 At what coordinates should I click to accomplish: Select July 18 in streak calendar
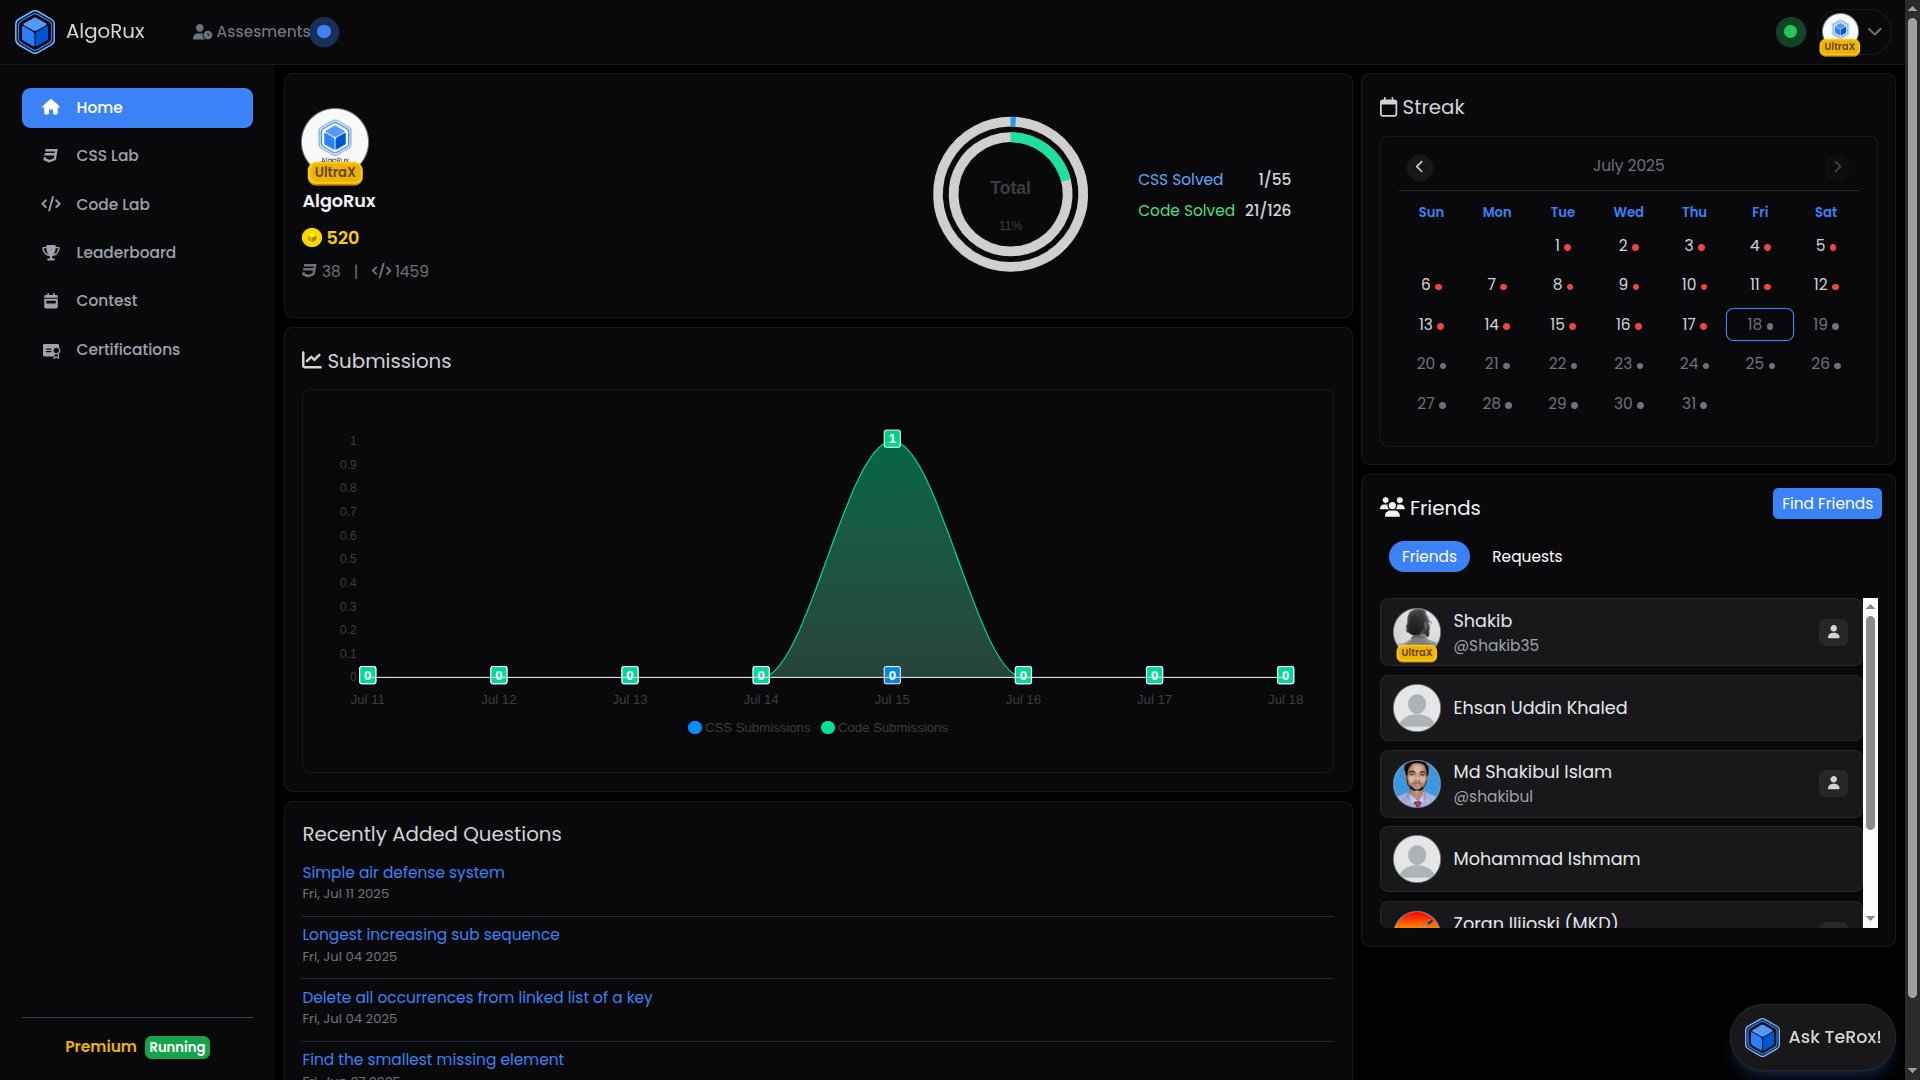click(1759, 325)
